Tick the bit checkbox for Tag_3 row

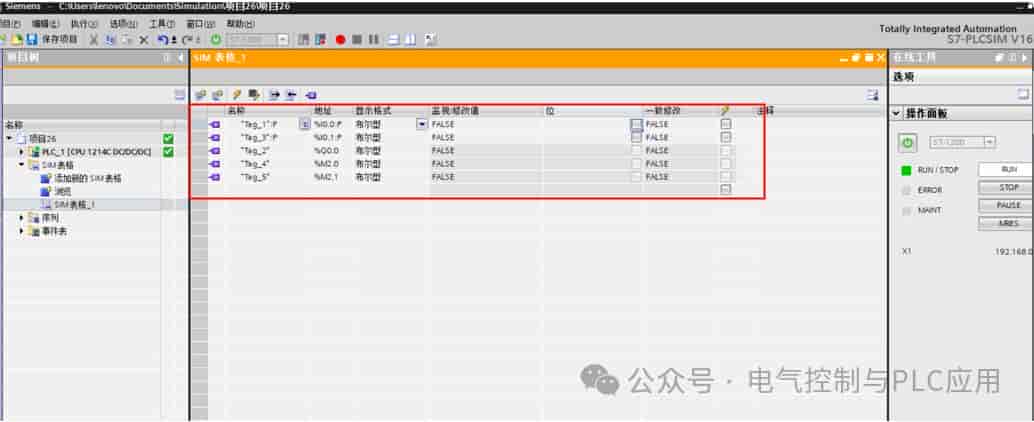point(636,137)
